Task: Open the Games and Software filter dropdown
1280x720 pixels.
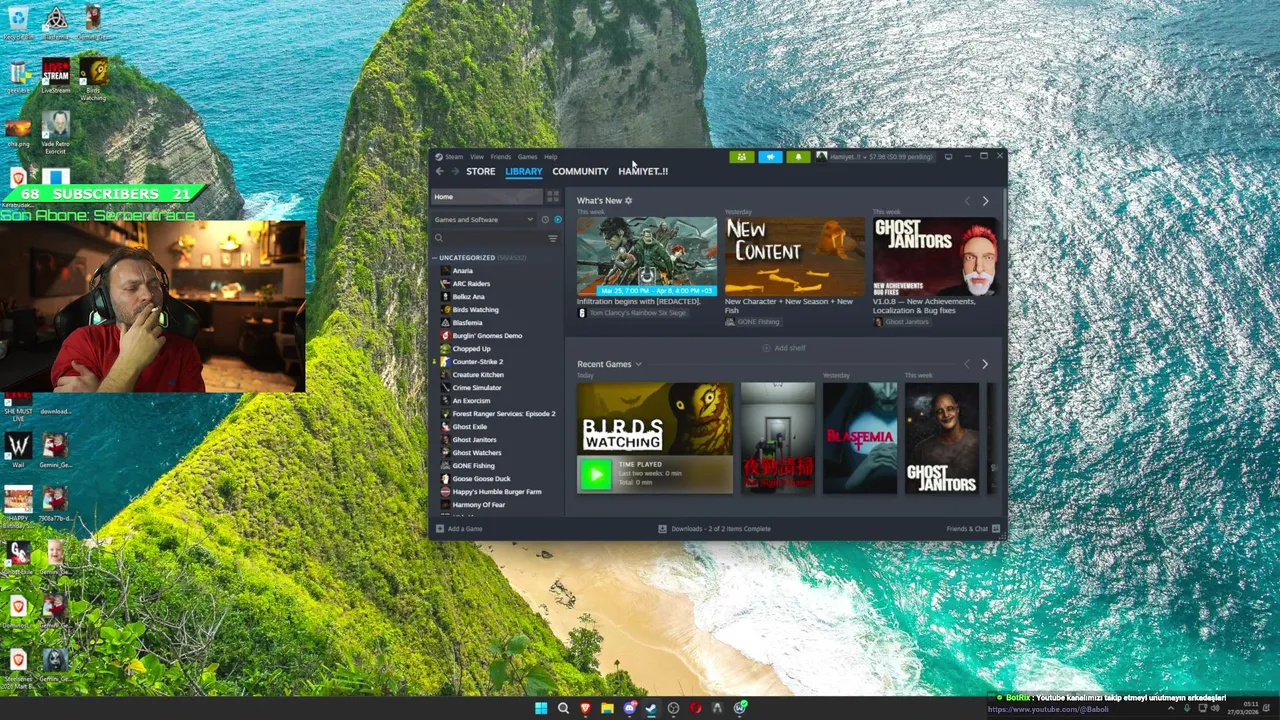Action: 484,220
